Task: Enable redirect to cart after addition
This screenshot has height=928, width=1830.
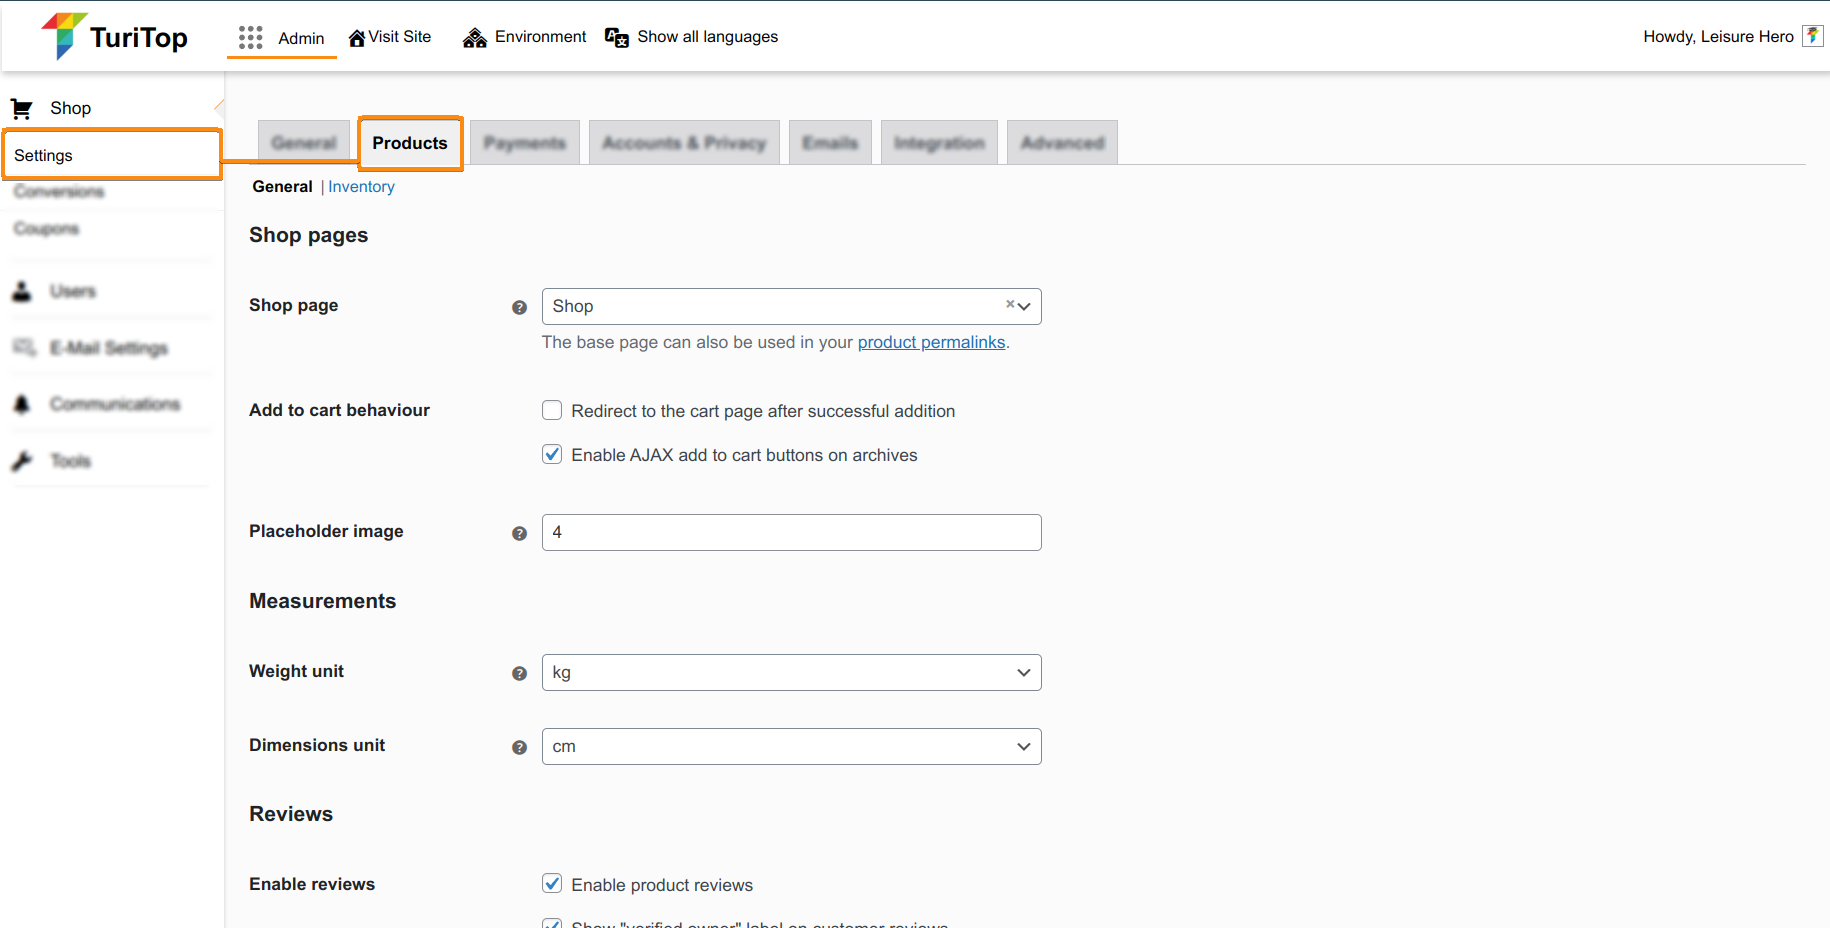Action: (551, 410)
